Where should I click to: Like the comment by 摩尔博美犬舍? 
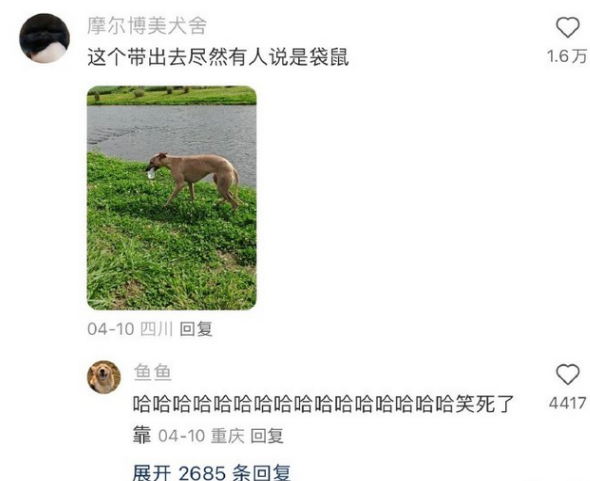pos(567,27)
